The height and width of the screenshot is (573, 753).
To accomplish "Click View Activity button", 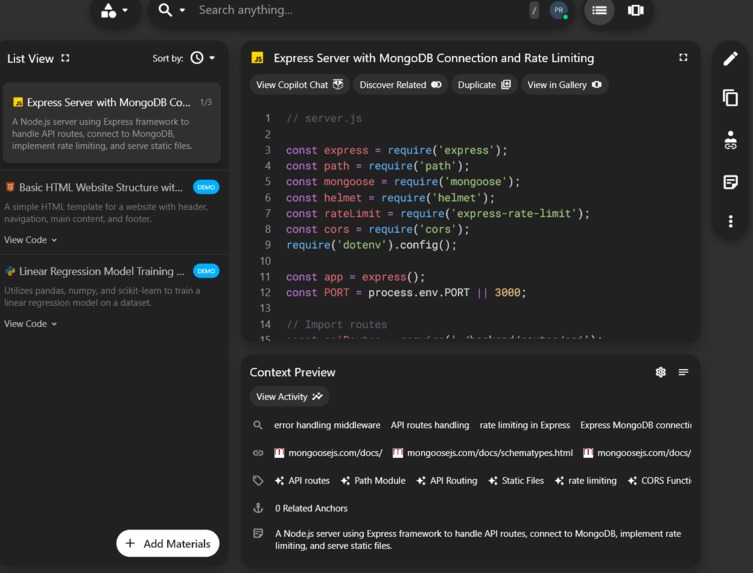I will [x=289, y=397].
